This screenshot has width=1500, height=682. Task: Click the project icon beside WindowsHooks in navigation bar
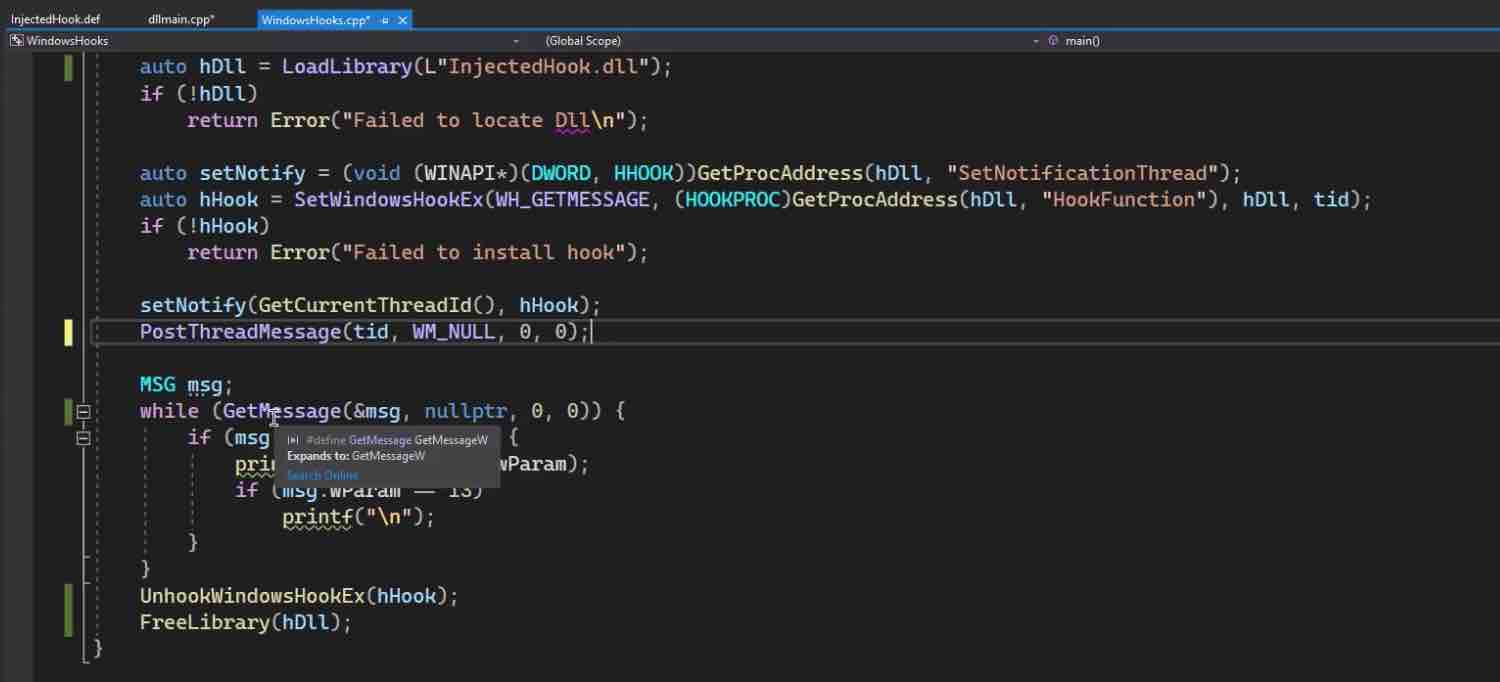[x=16, y=40]
